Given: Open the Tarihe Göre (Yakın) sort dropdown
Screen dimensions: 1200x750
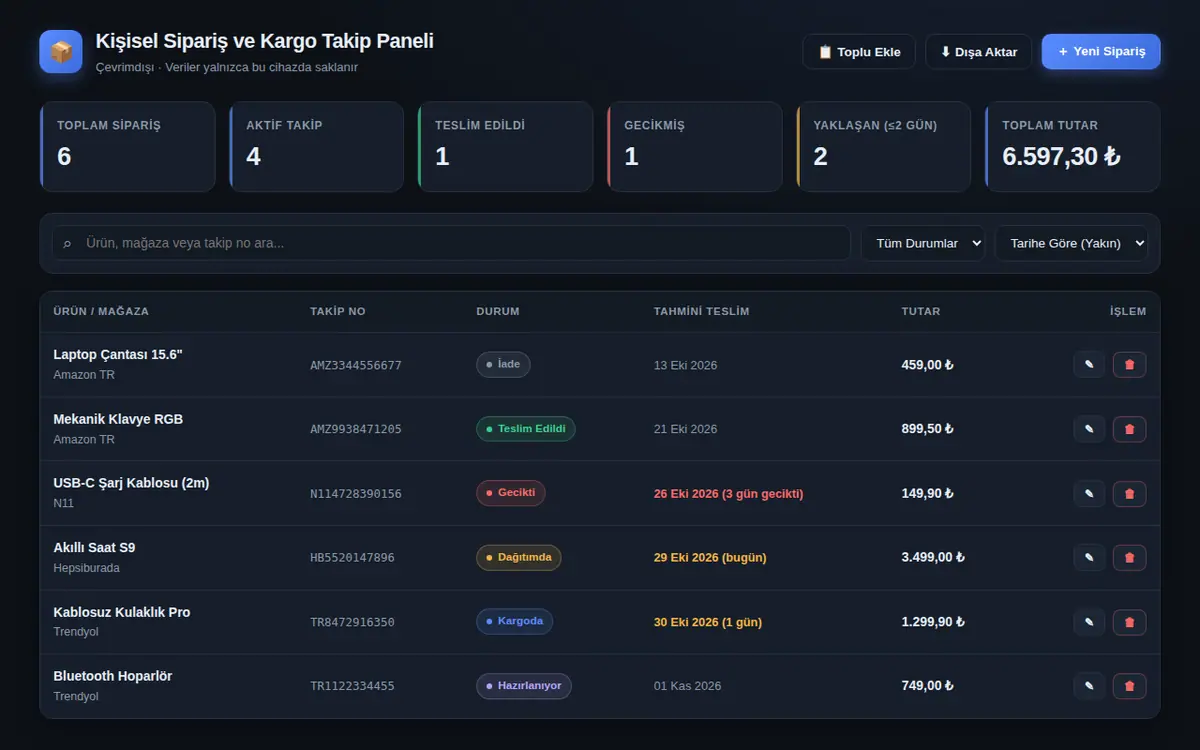Looking at the screenshot, I should pos(1071,243).
